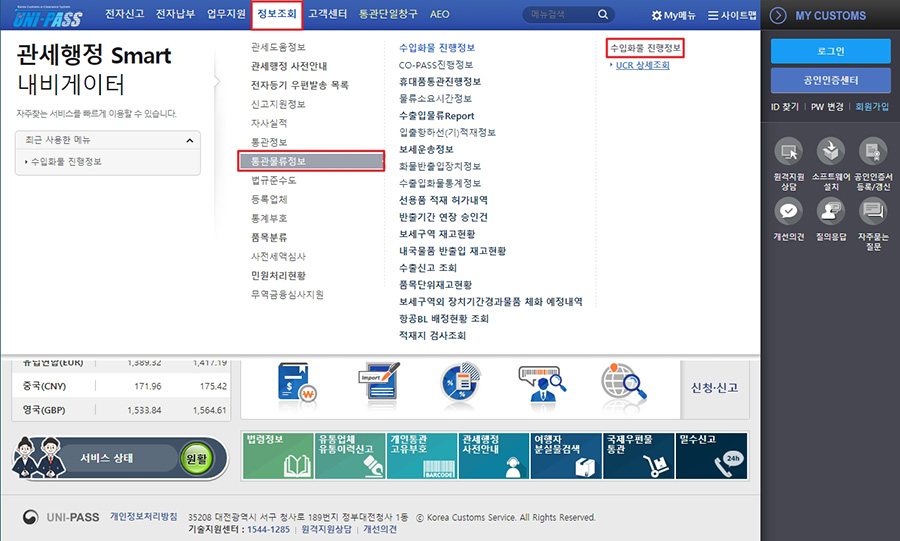Select 민원처리현황 menu item
Screen dimensions: 900x541
click(x=278, y=275)
